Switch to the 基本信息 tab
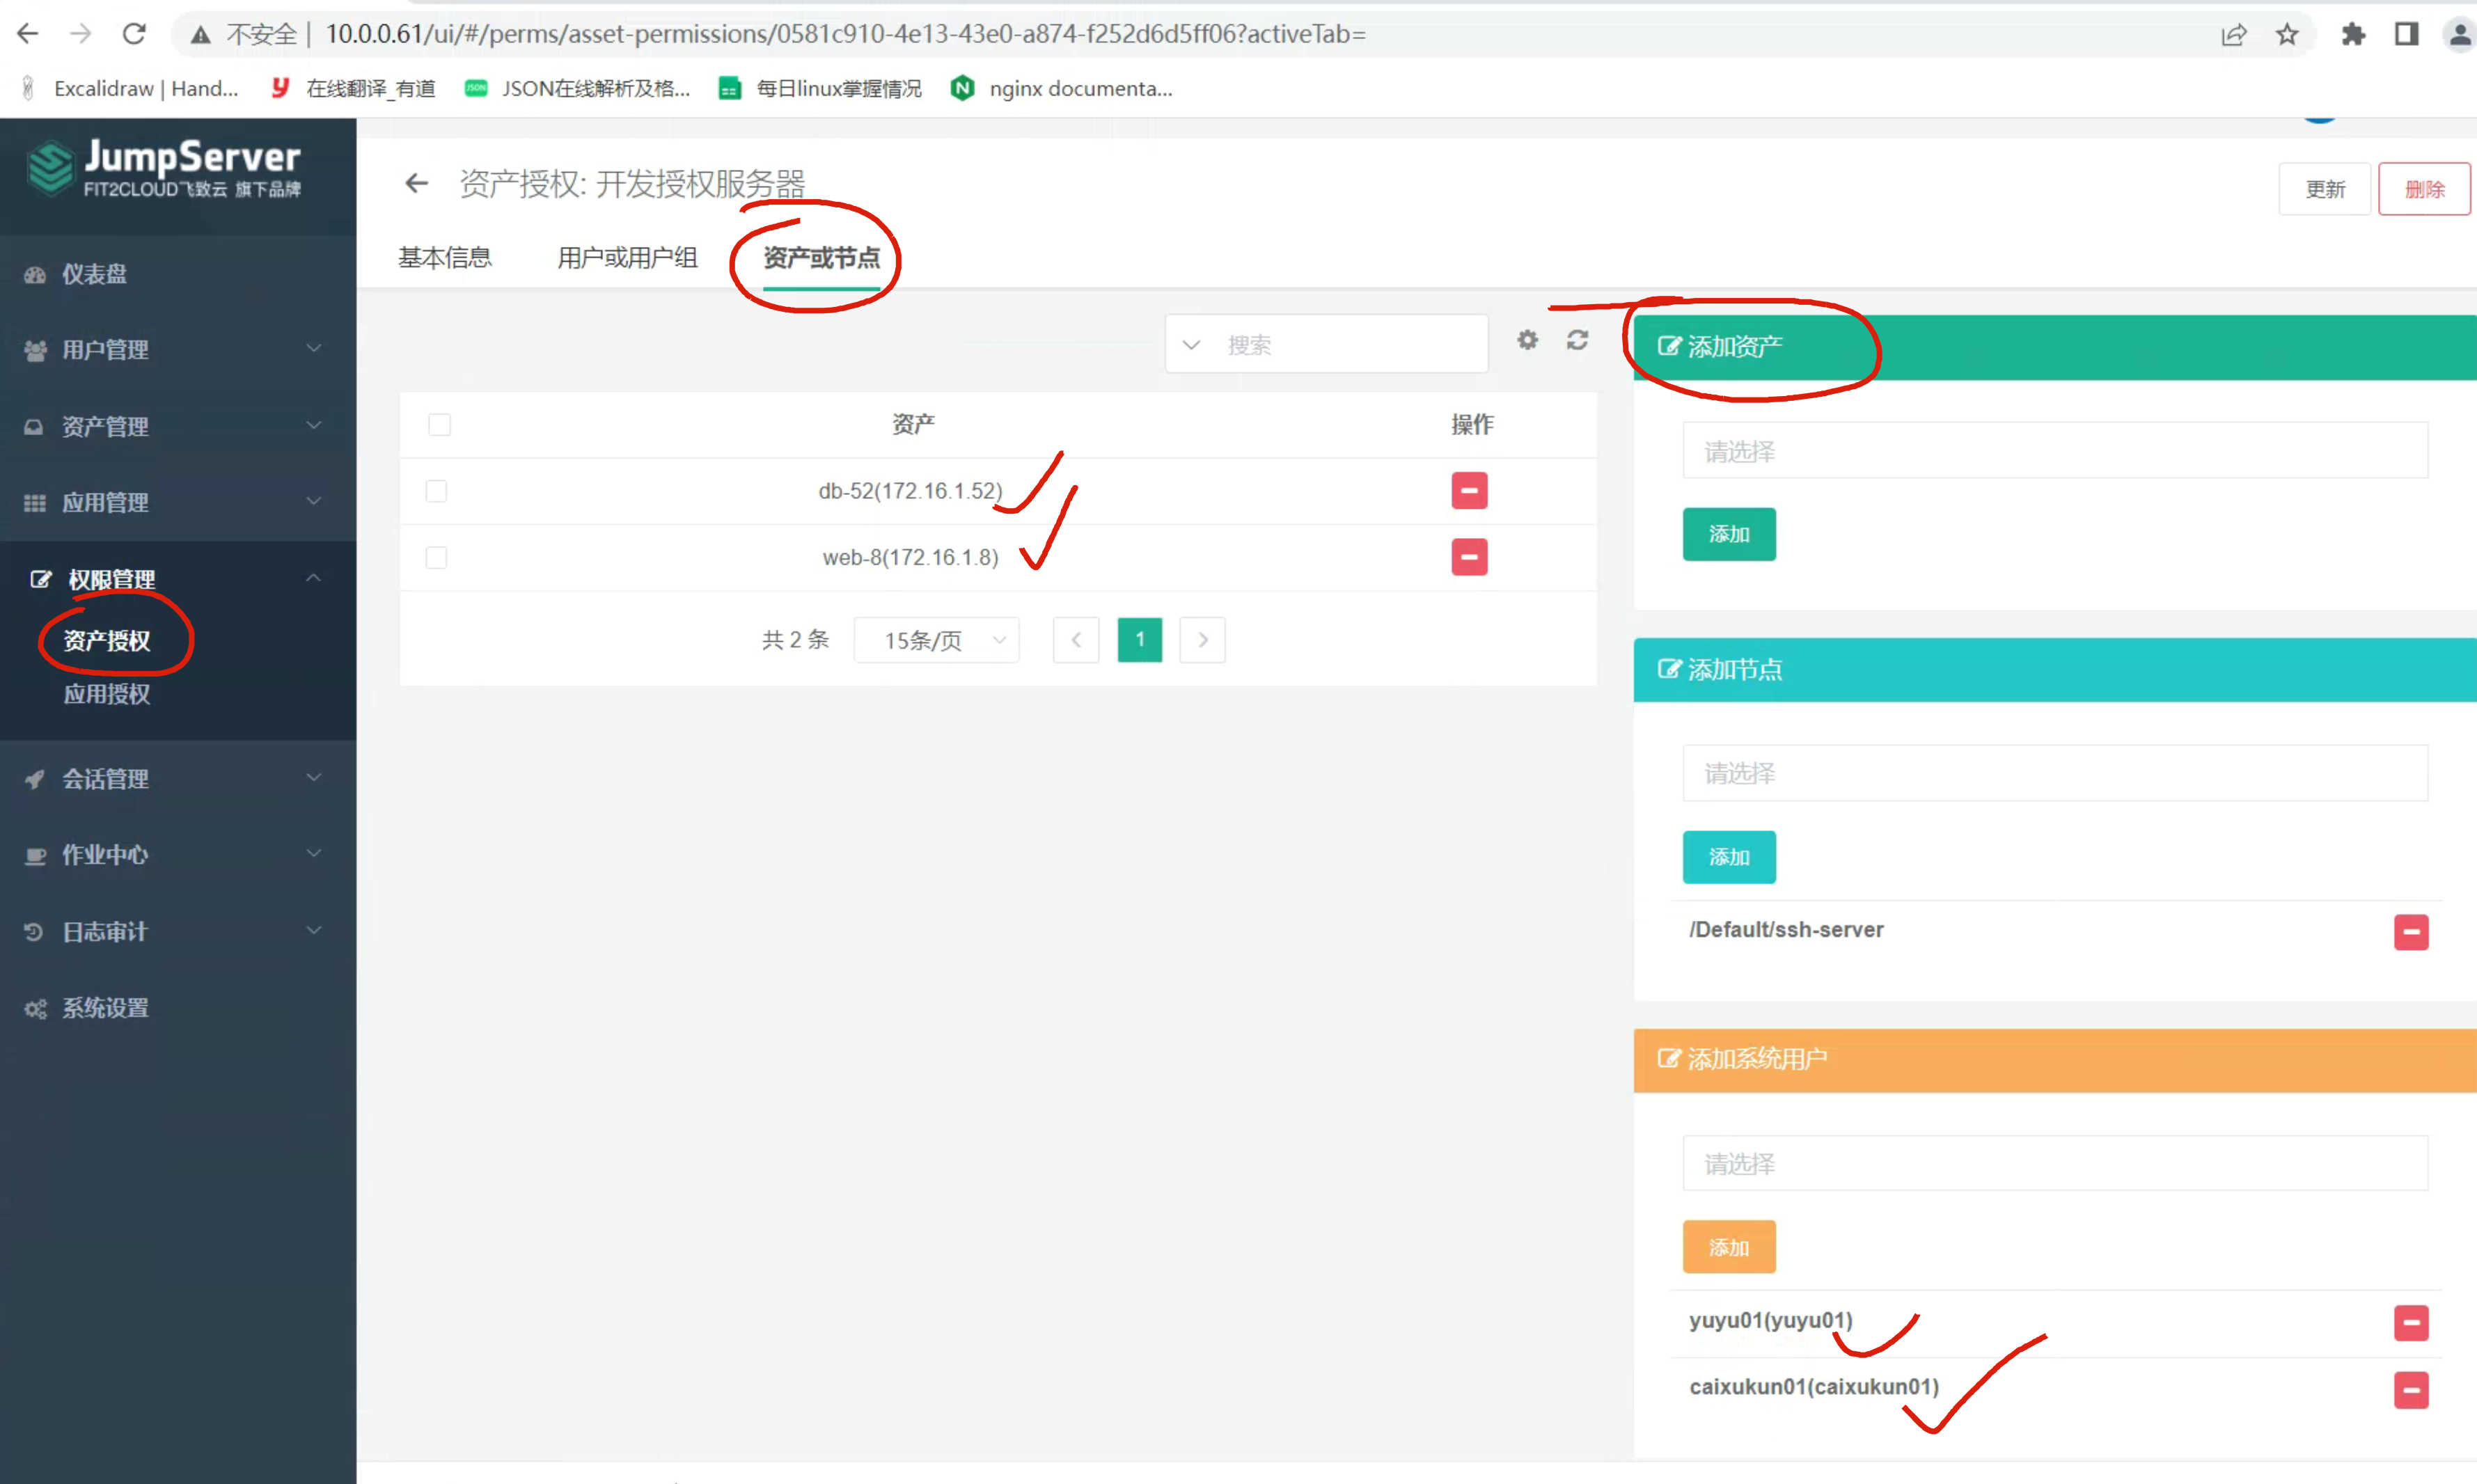Image resolution: width=2477 pixels, height=1484 pixels. (445, 258)
